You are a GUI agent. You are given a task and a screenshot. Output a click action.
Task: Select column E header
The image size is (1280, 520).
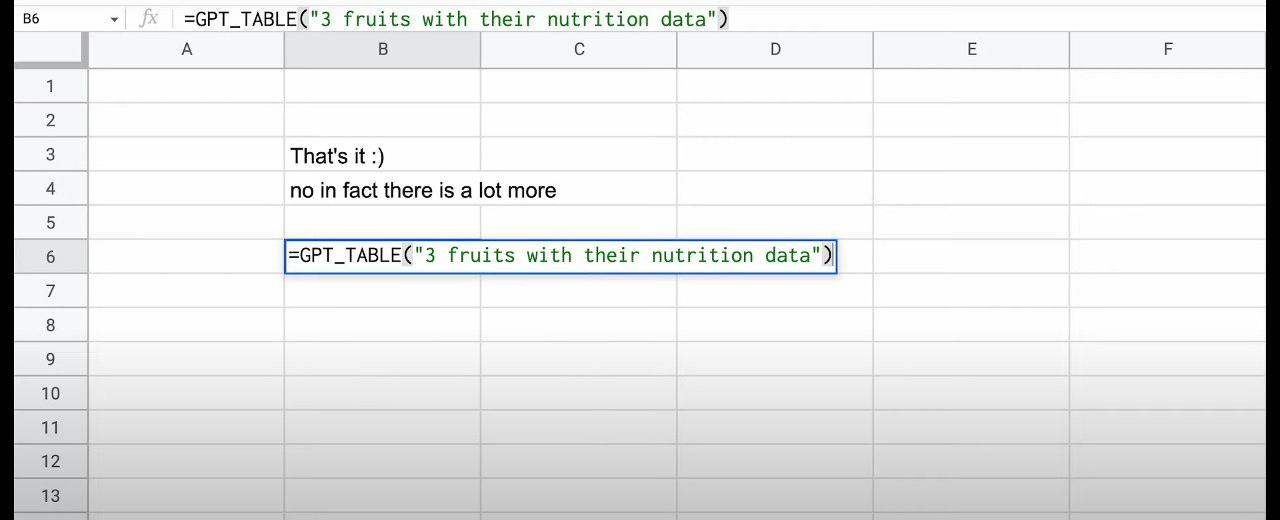pos(971,50)
